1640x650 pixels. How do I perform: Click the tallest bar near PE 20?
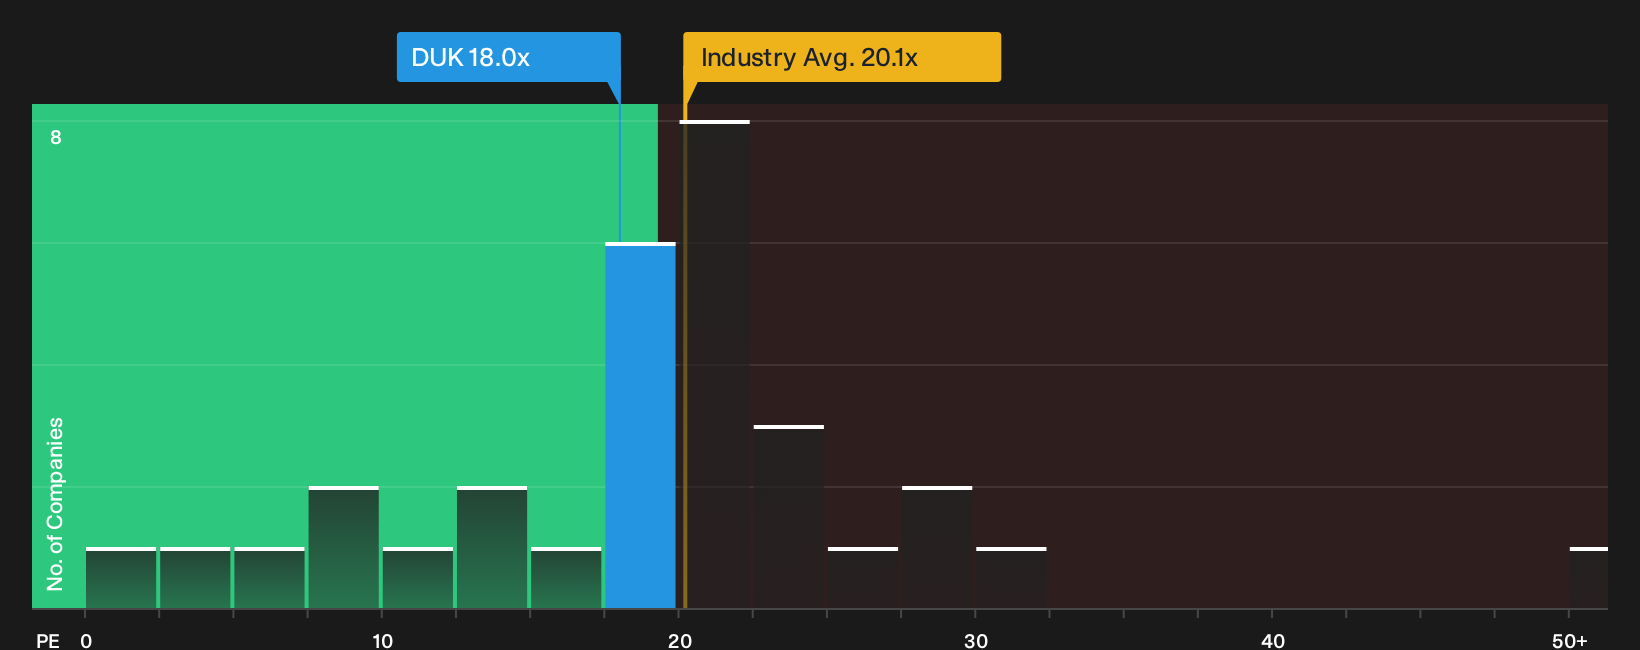715,364
